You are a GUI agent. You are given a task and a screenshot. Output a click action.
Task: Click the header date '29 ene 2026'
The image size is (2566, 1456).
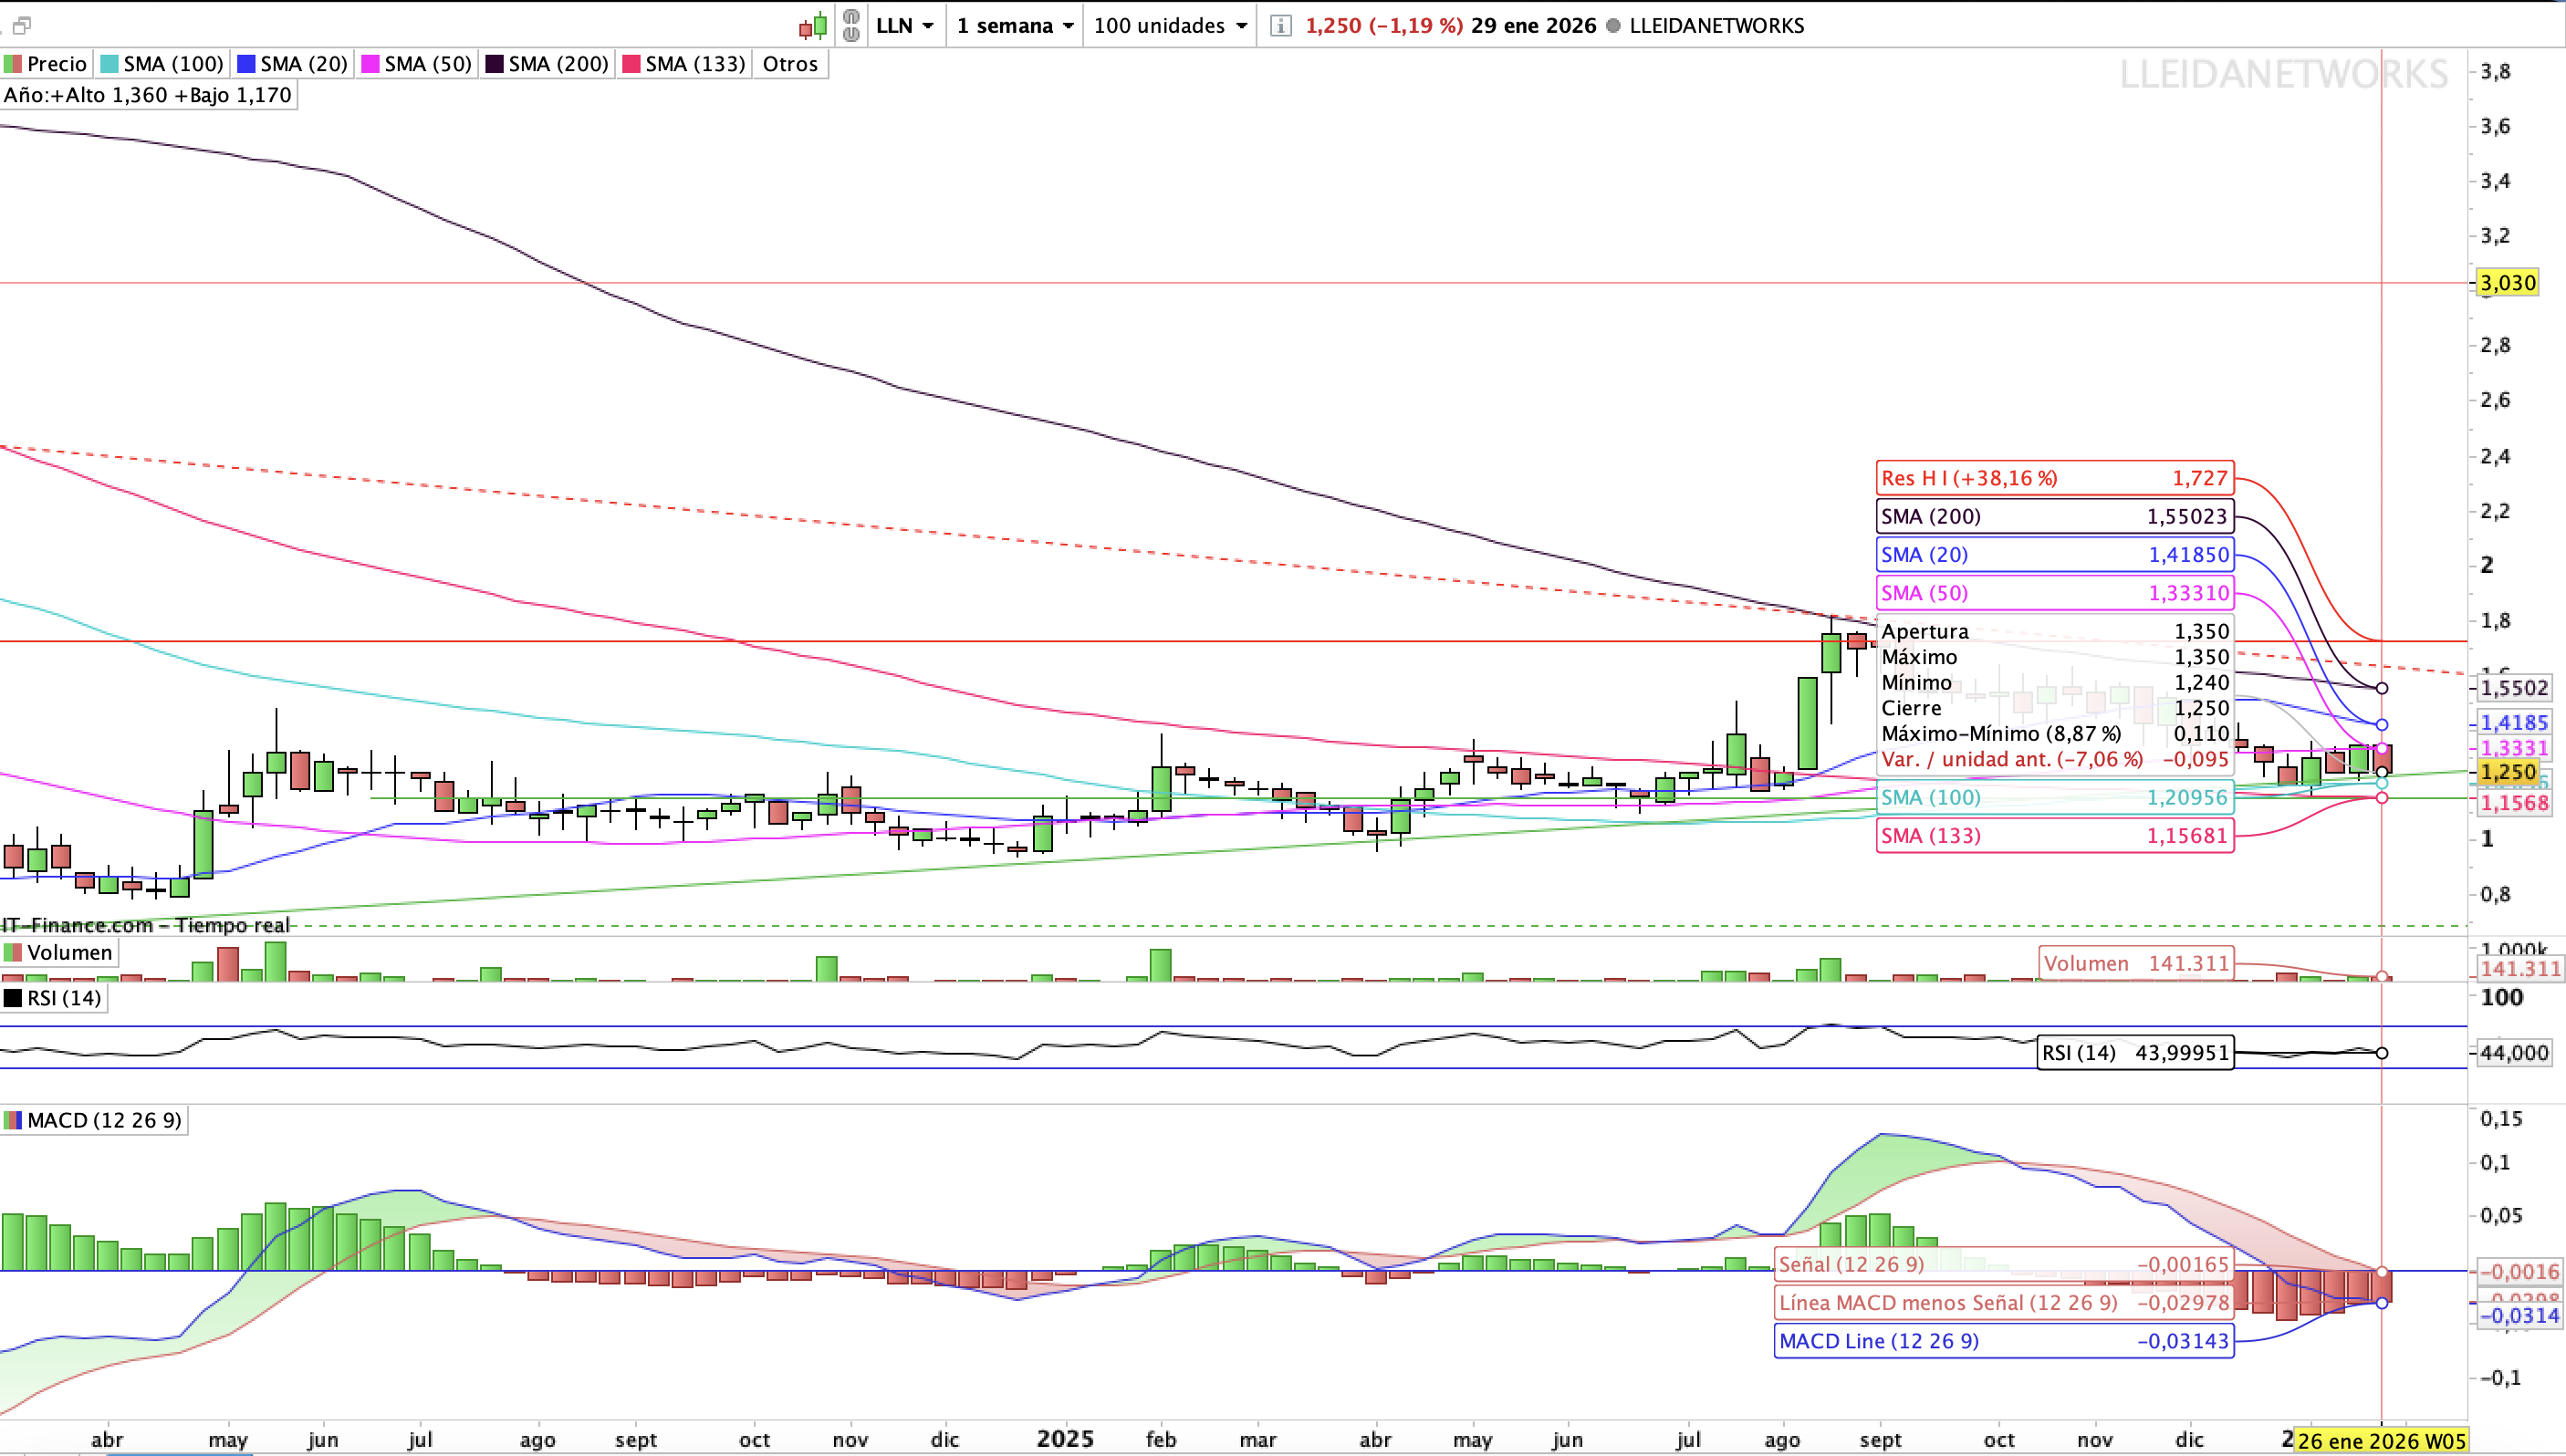coord(1533,26)
